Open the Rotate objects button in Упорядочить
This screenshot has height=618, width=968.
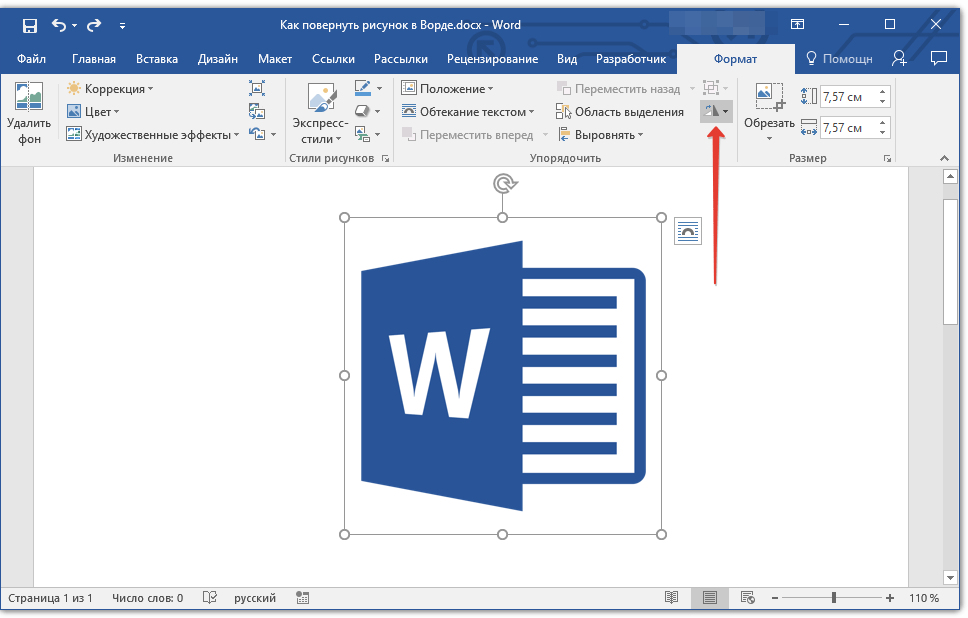(x=716, y=112)
